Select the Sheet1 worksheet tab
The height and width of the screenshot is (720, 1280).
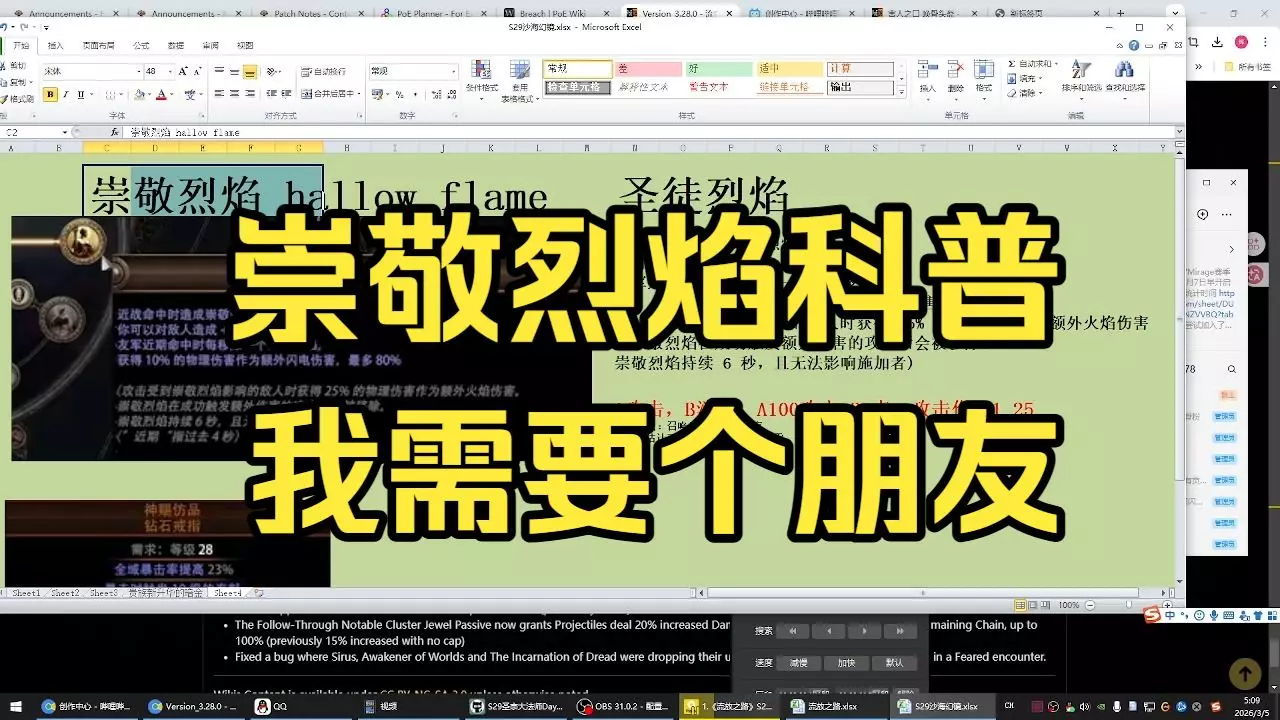coord(26,593)
